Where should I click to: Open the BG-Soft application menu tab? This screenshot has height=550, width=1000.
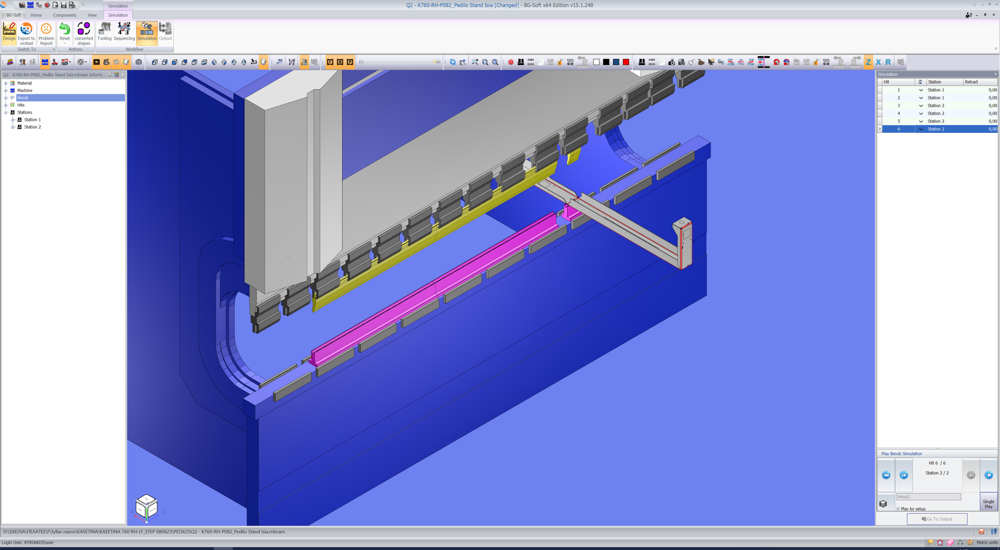[13, 15]
